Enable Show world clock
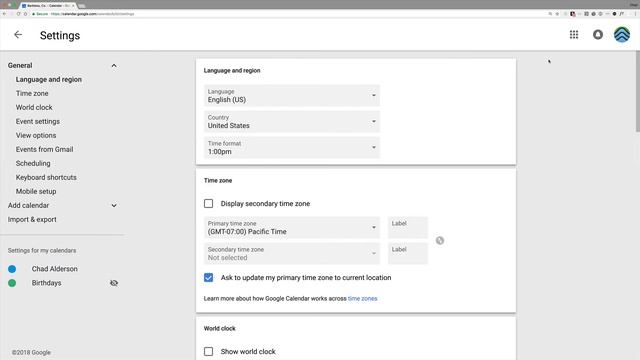Screen dimensions: 640x360 pos(208,351)
